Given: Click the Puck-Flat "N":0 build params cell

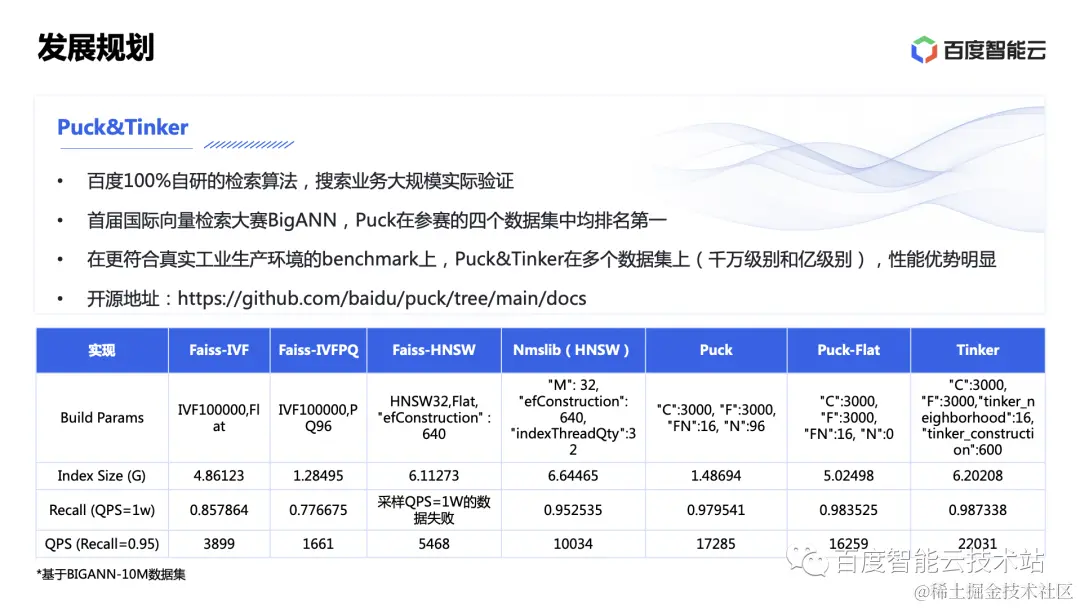Looking at the screenshot, I should point(849,418).
